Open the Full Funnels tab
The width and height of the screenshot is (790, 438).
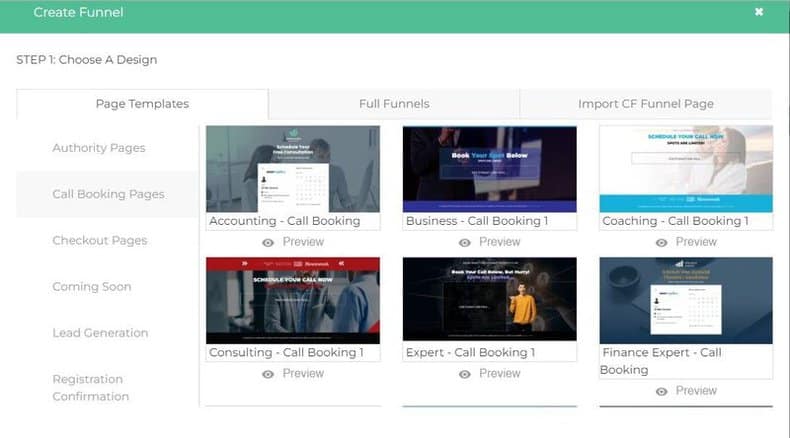[394, 104]
